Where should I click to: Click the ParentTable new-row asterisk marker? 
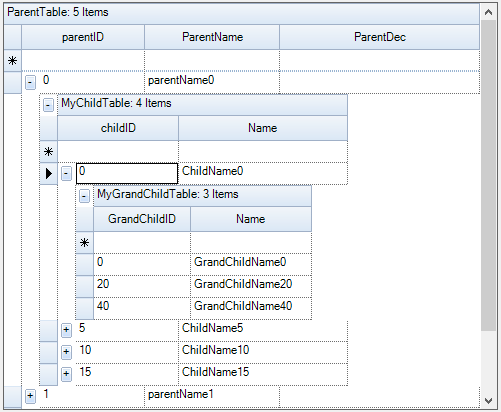coord(13,61)
